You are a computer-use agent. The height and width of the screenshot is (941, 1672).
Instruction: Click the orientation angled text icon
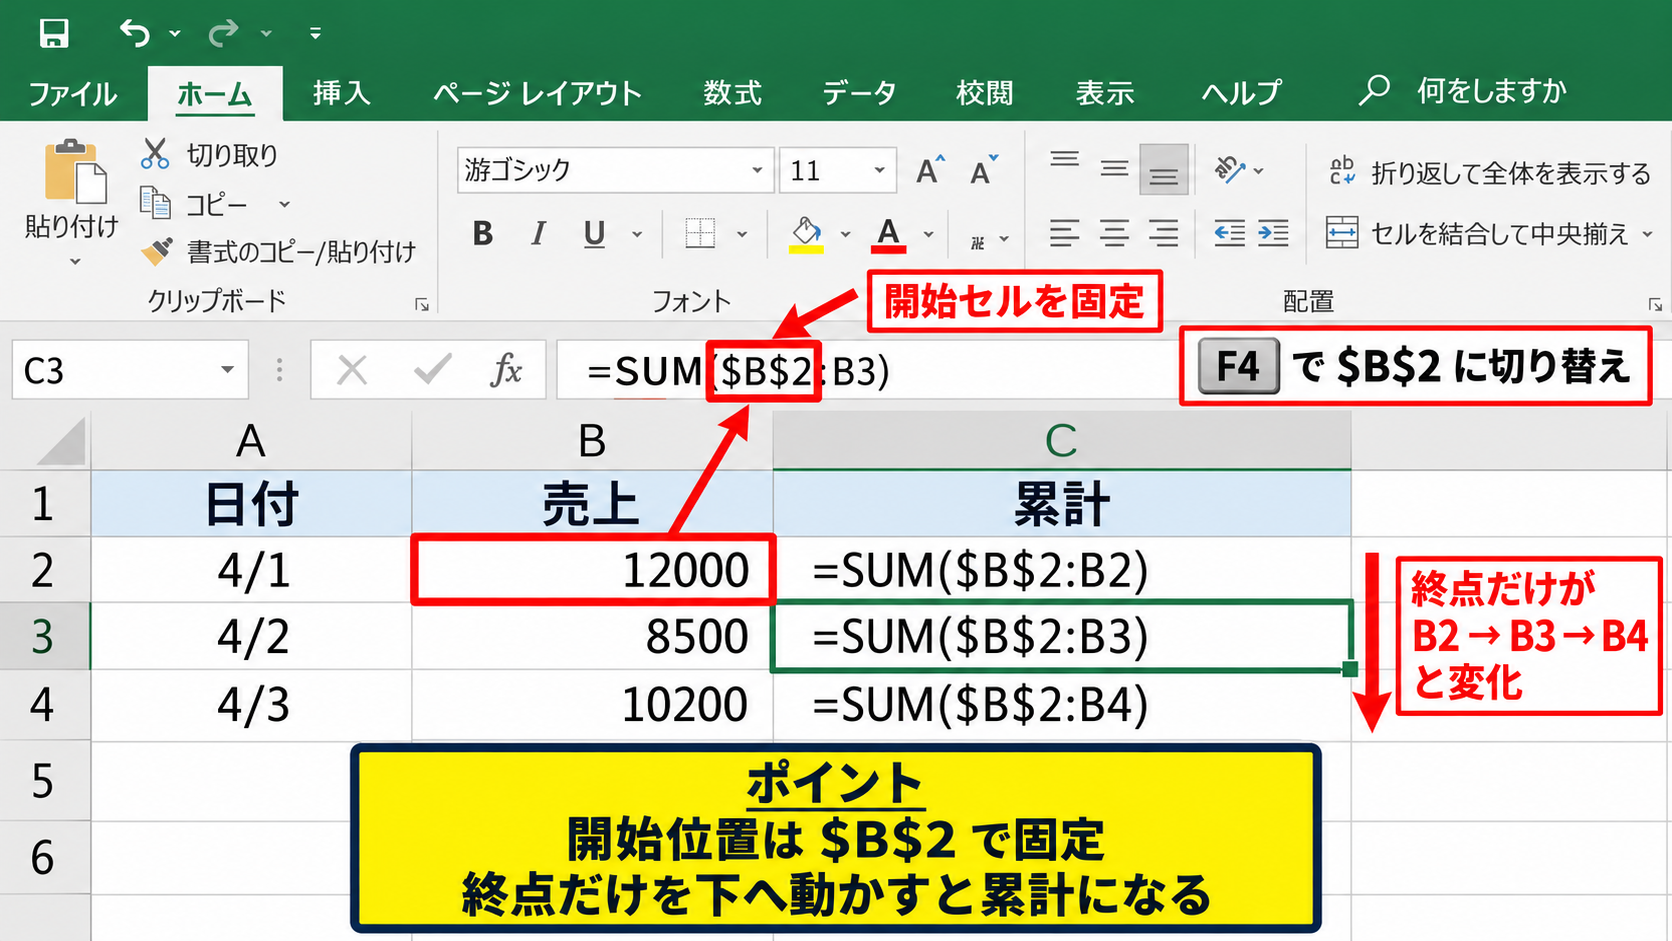point(1229,170)
